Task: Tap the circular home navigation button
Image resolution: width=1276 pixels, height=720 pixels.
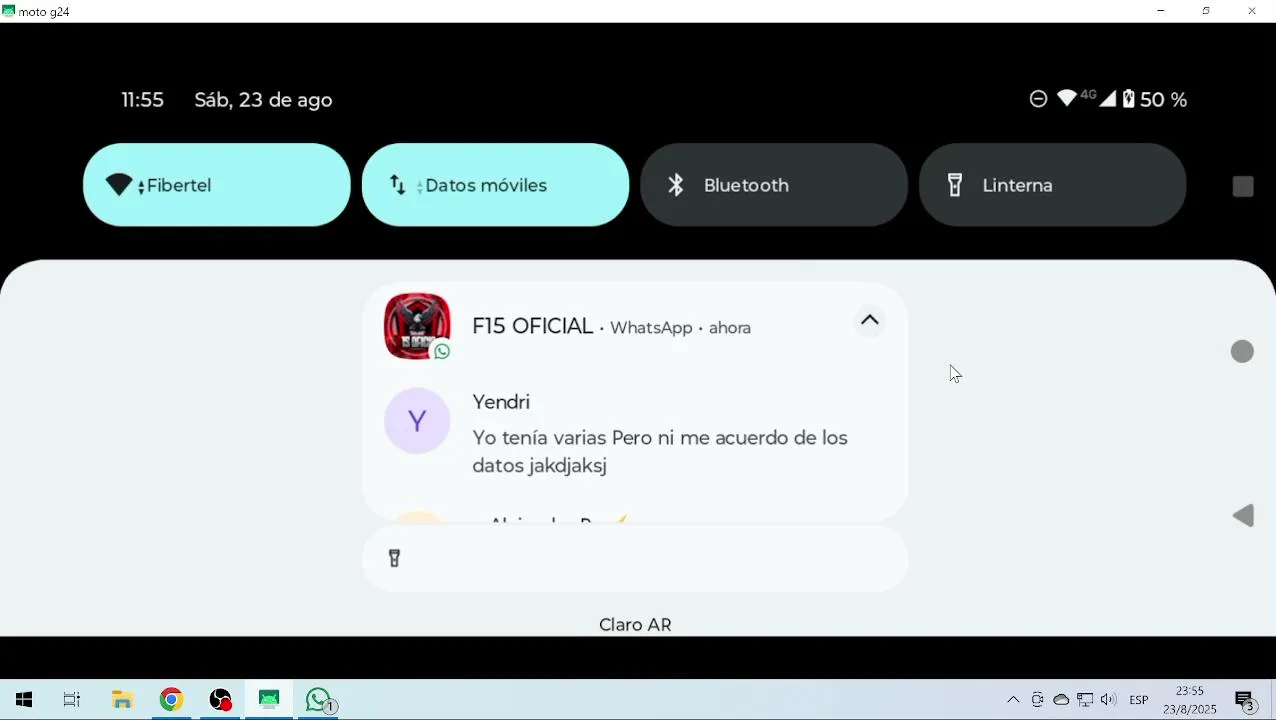Action: (1242, 351)
